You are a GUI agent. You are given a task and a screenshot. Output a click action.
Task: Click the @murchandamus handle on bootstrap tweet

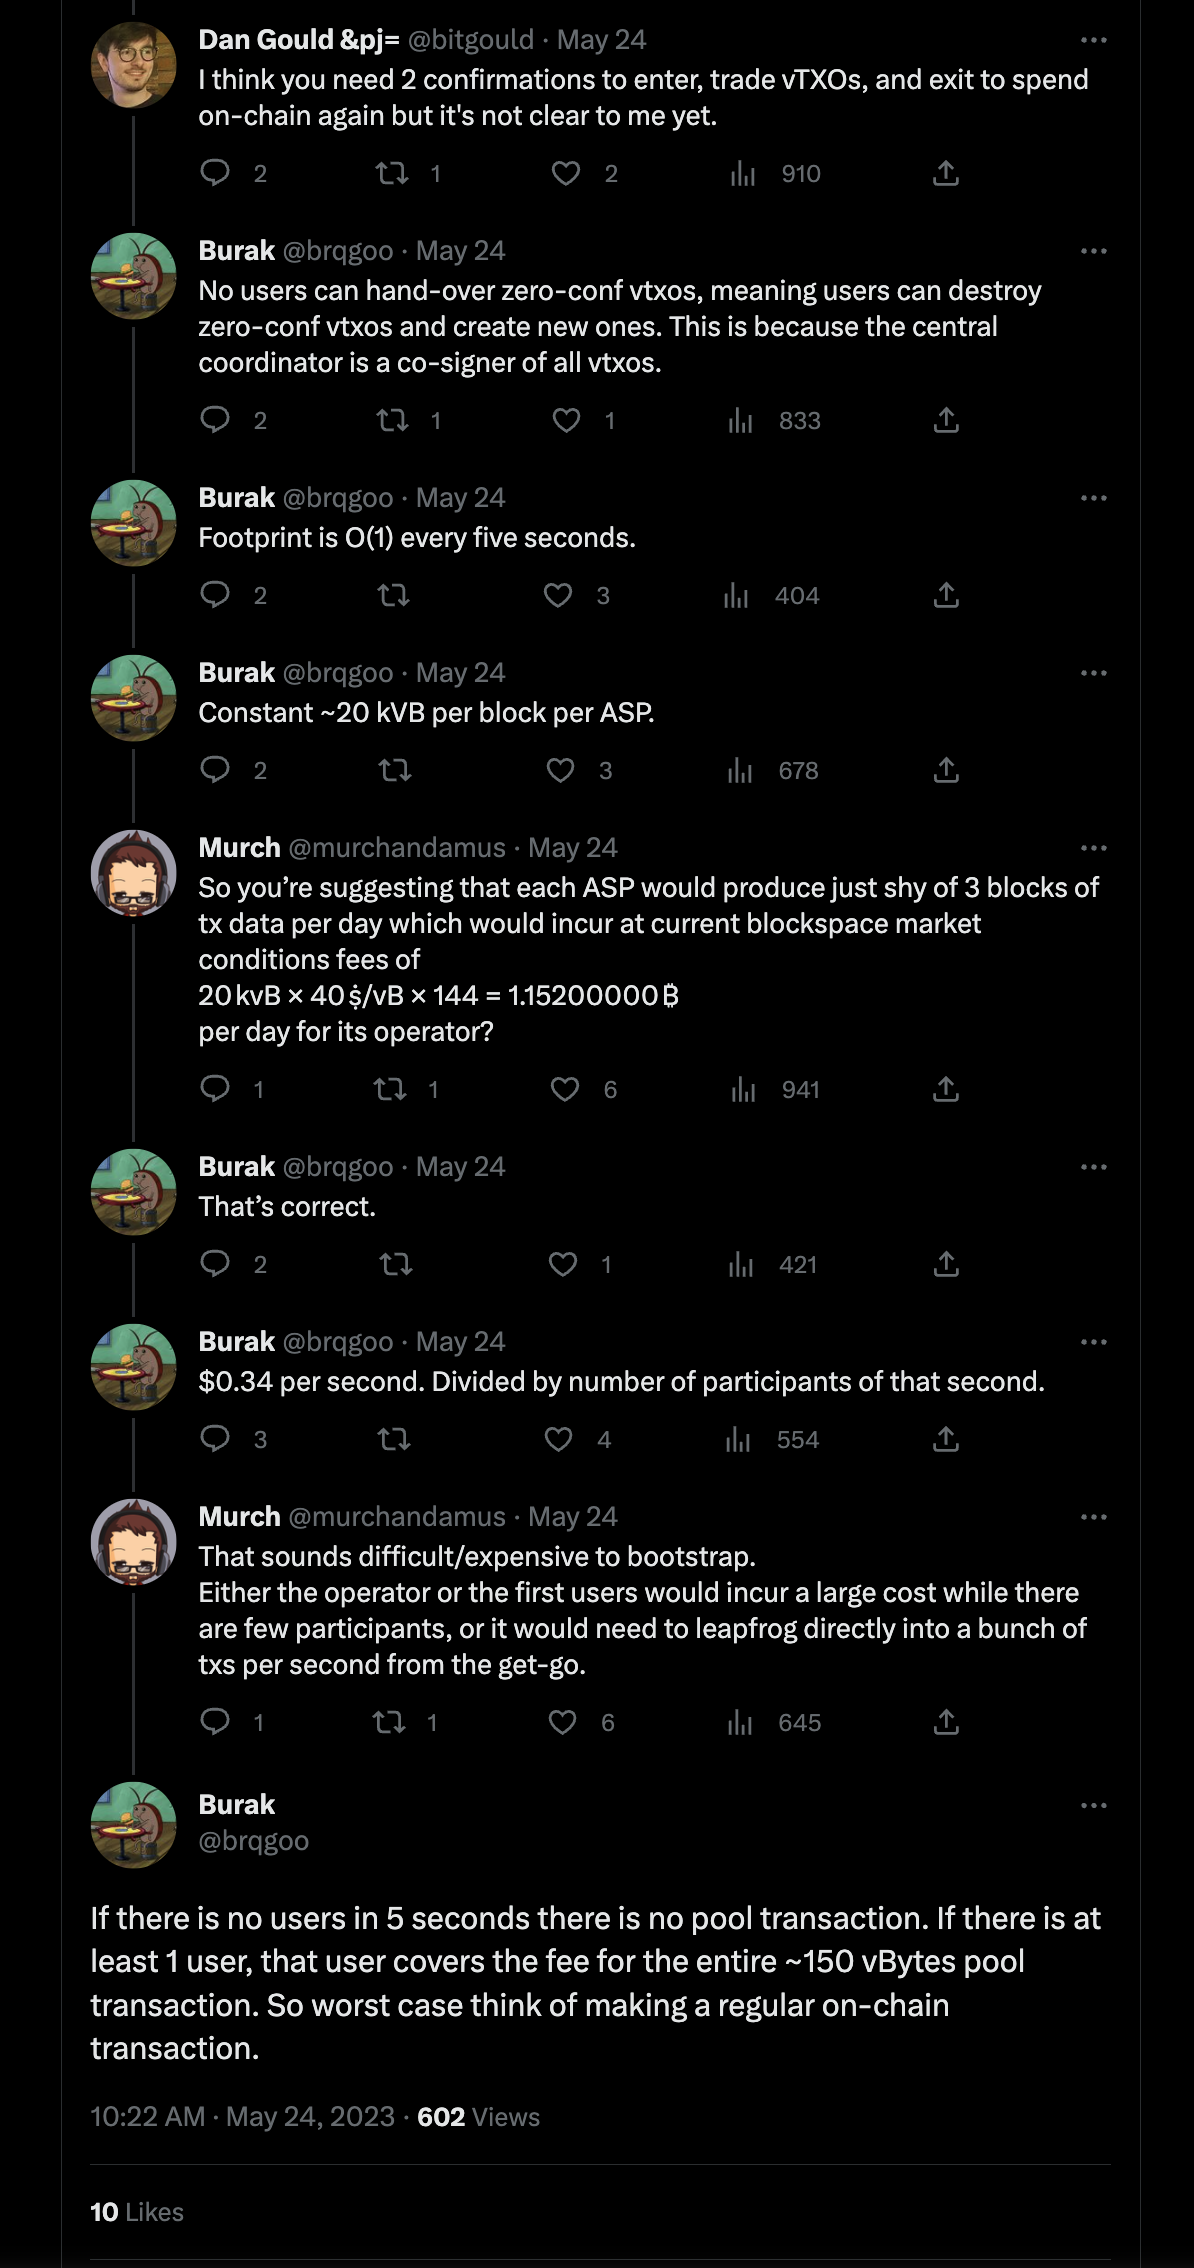(x=397, y=1517)
